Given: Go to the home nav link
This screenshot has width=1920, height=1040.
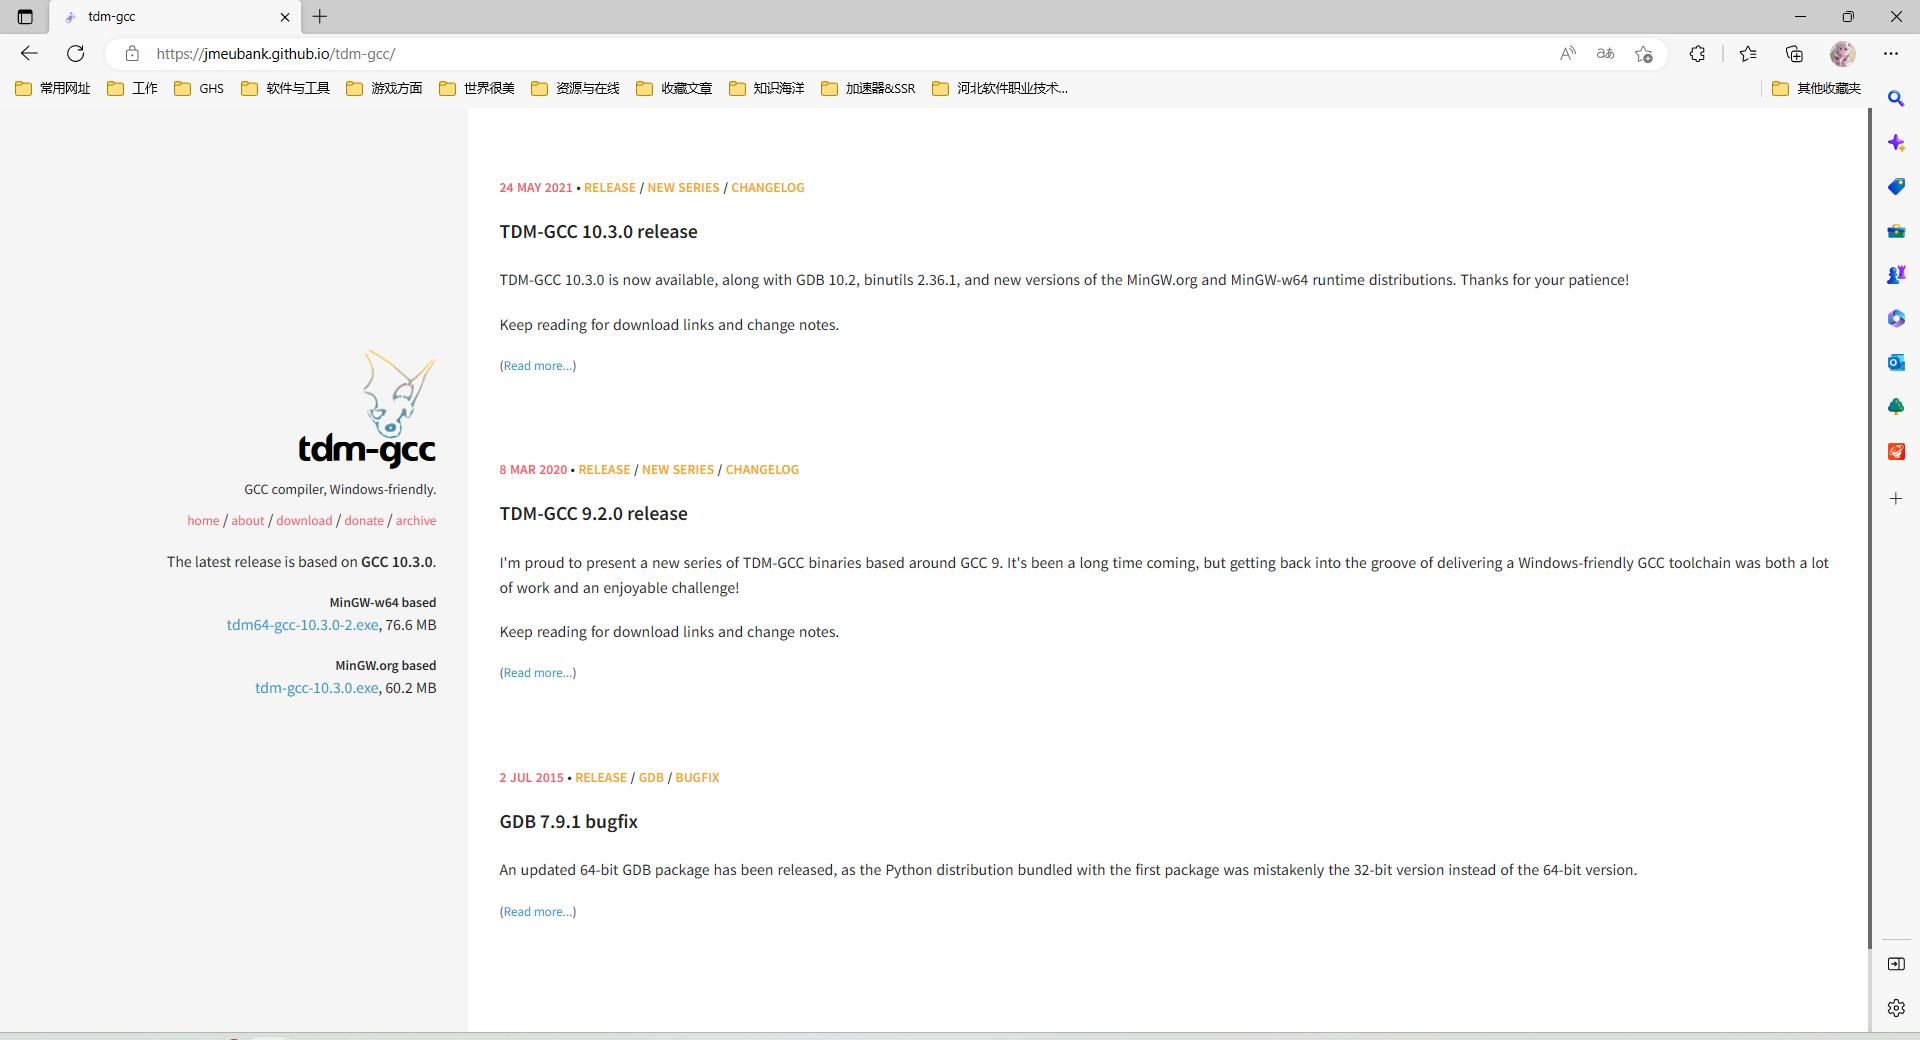Looking at the screenshot, I should pyautogui.click(x=203, y=521).
